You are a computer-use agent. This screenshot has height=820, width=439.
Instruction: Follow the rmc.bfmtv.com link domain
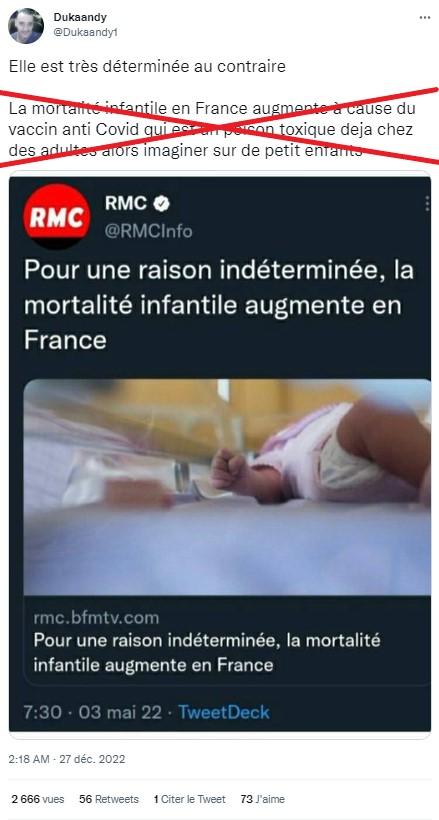point(96,618)
